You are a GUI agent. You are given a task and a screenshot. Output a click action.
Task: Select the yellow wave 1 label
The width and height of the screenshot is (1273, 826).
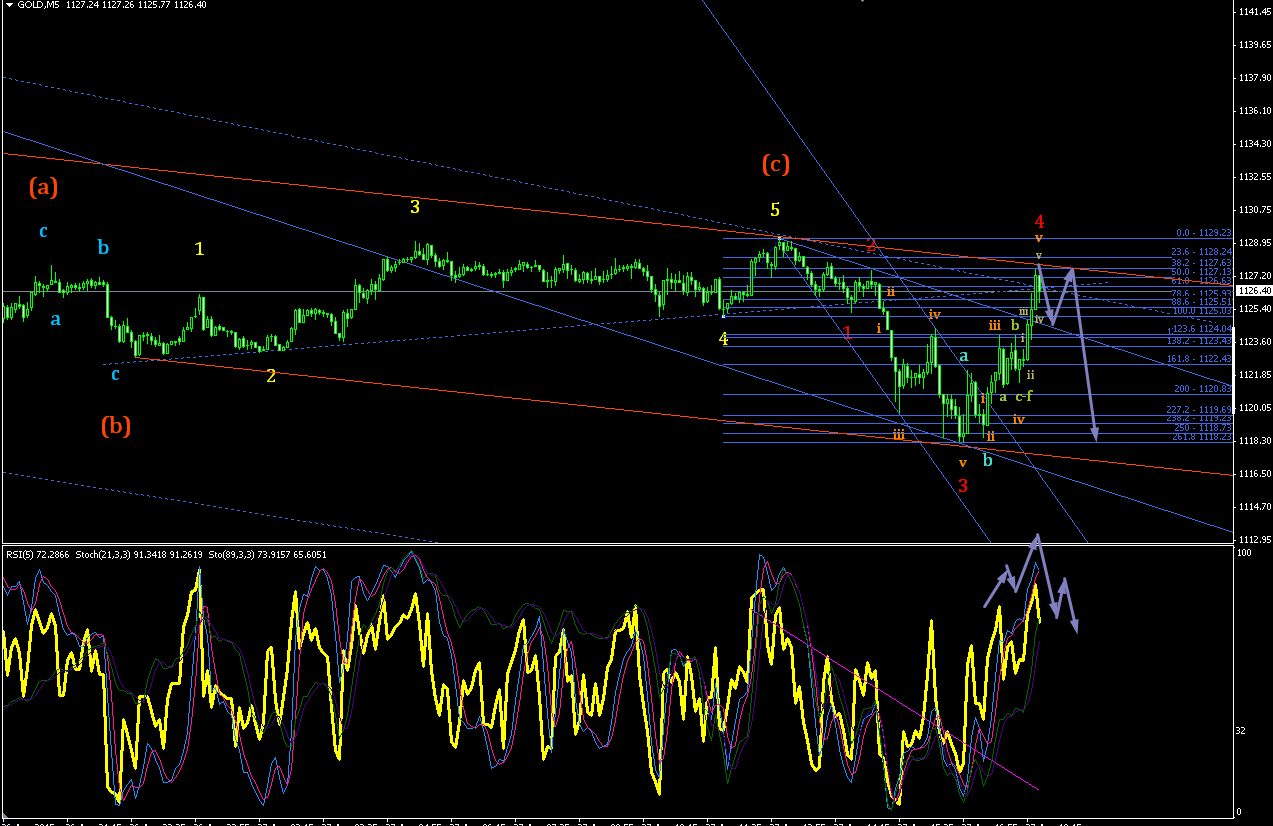[199, 248]
